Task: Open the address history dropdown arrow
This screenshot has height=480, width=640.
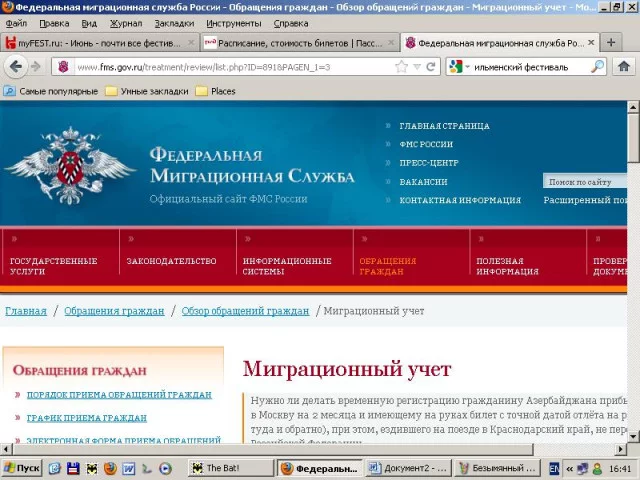Action: tap(417, 67)
